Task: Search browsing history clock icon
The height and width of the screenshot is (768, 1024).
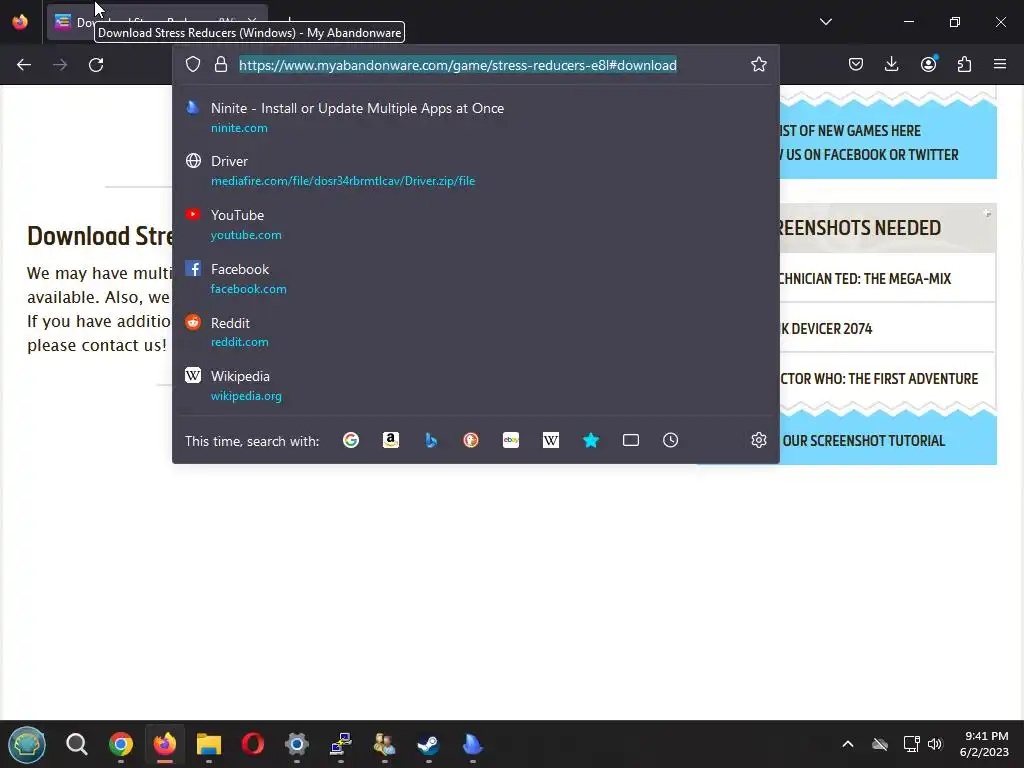Action: click(x=671, y=440)
